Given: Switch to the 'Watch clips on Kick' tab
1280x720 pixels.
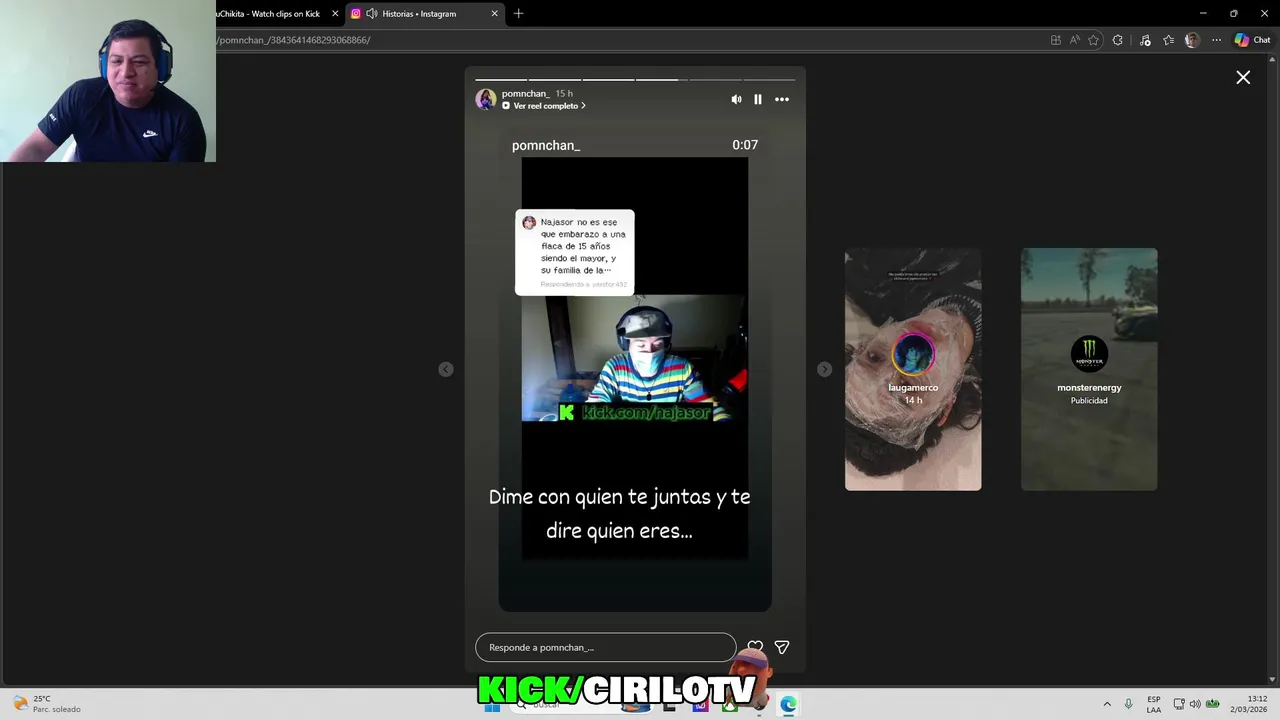Looking at the screenshot, I should point(270,14).
